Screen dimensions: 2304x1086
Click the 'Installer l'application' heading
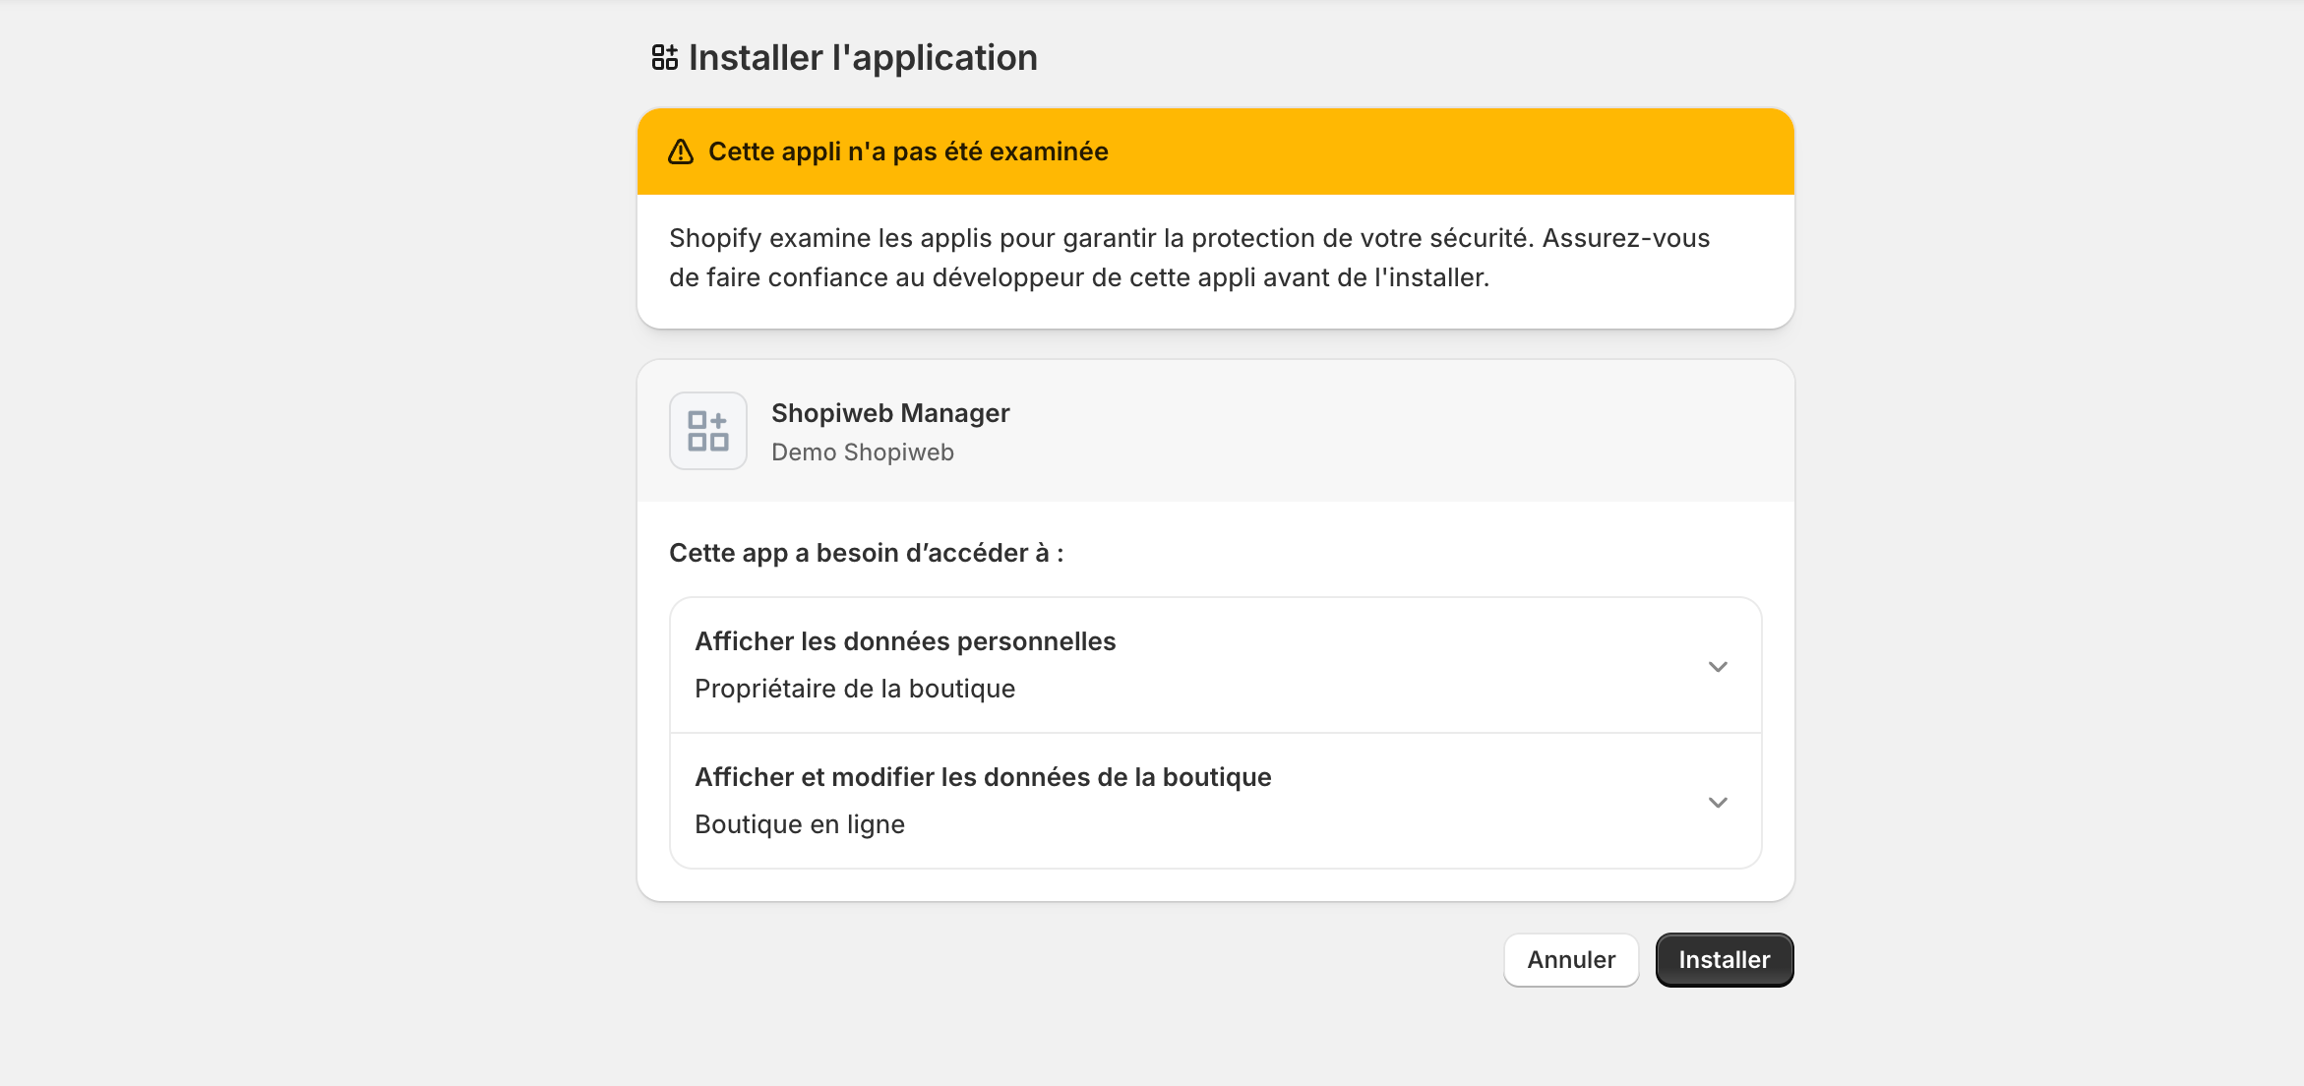pos(862,57)
